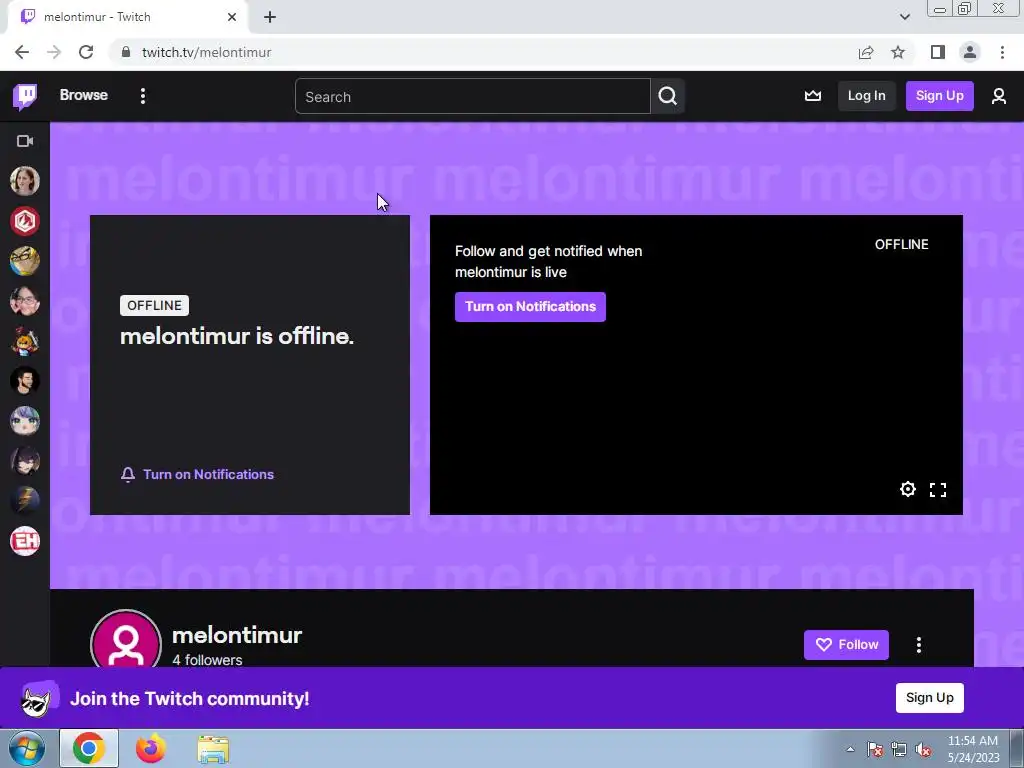Viewport: 1024px width, 768px height.
Task: Focus the Twitch Search field
Action: (473, 97)
